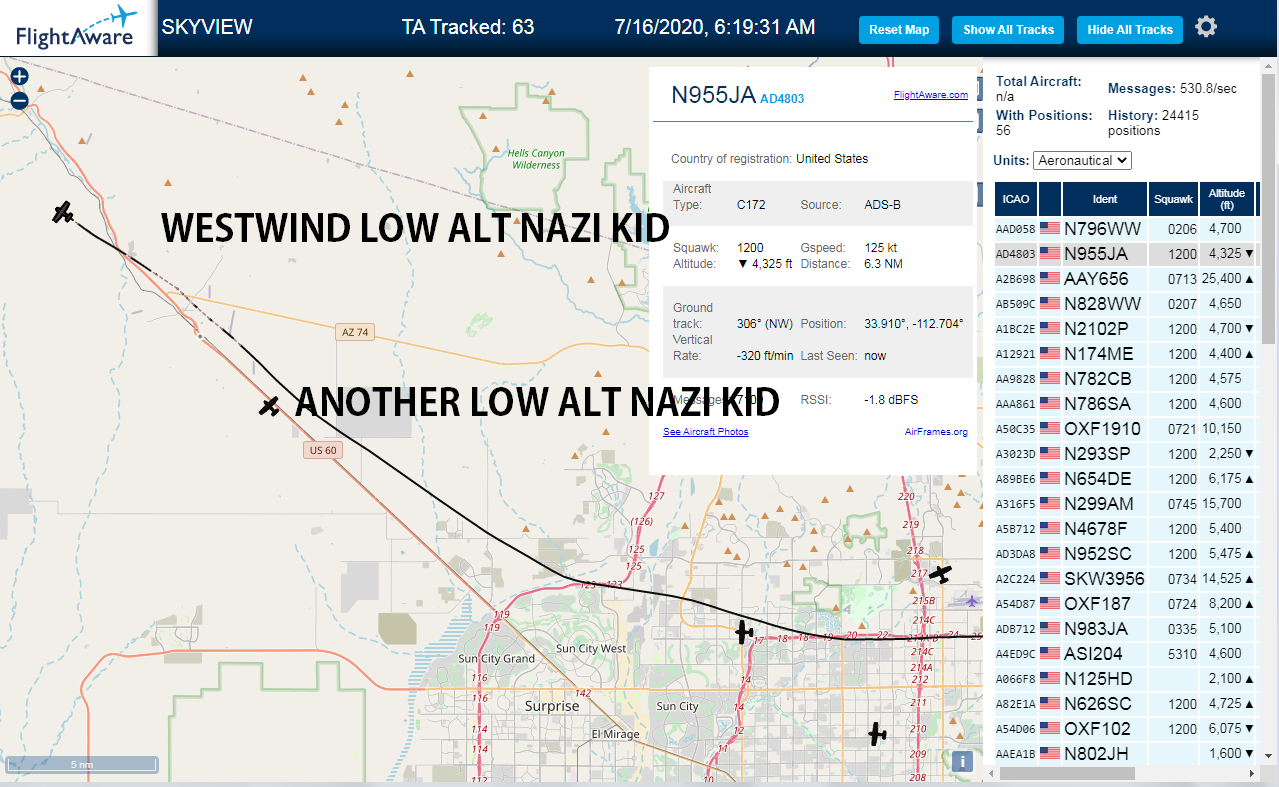The height and width of the screenshot is (787, 1279).
Task: Open the AirFrames.org link
Action: [x=936, y=432]
